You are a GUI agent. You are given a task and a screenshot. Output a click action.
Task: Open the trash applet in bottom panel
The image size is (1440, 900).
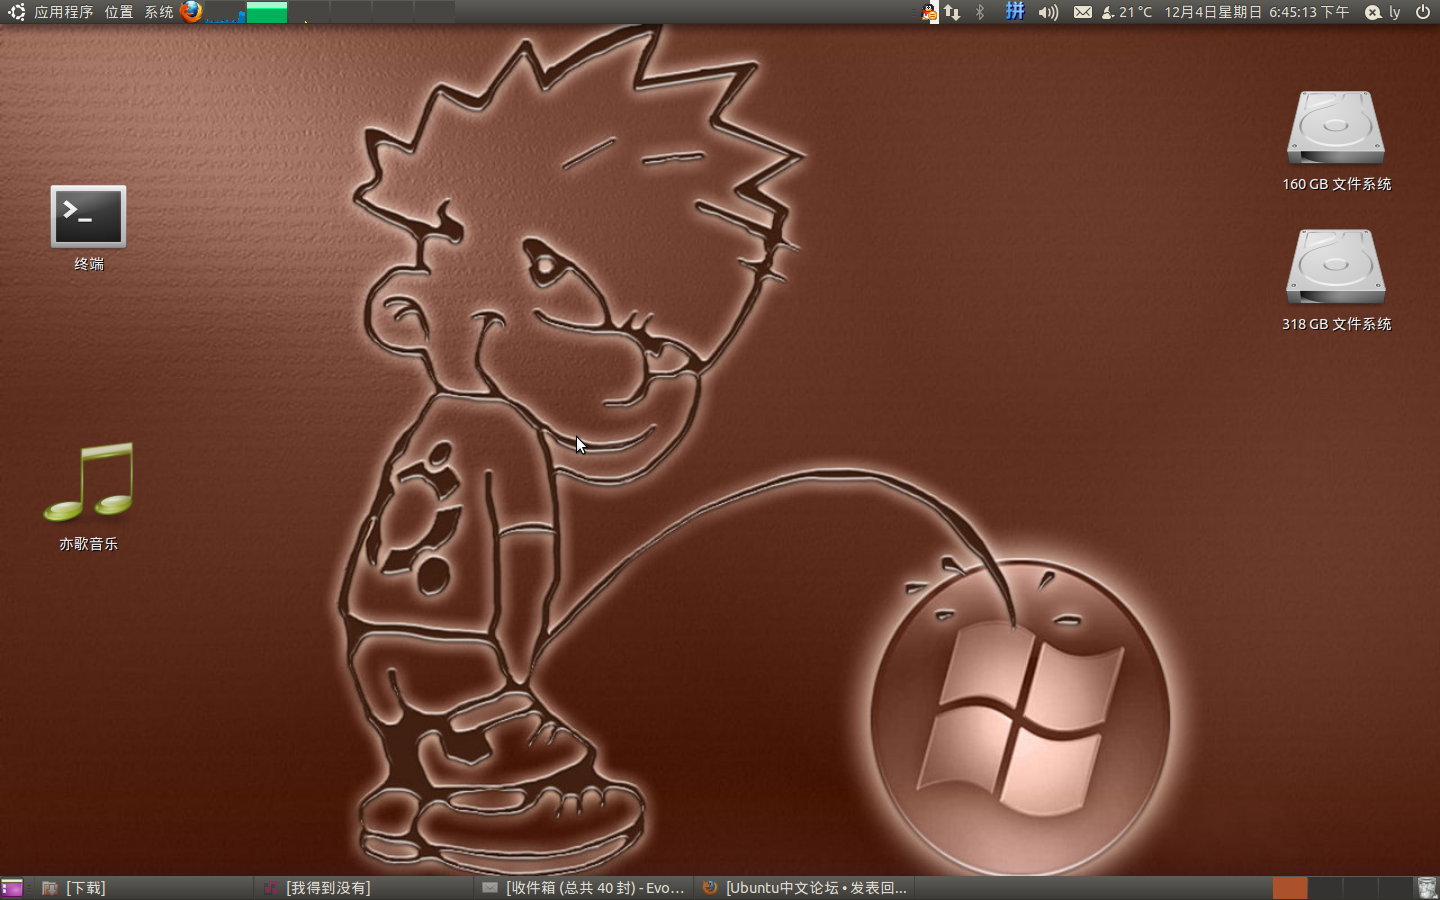(1427, 888)
